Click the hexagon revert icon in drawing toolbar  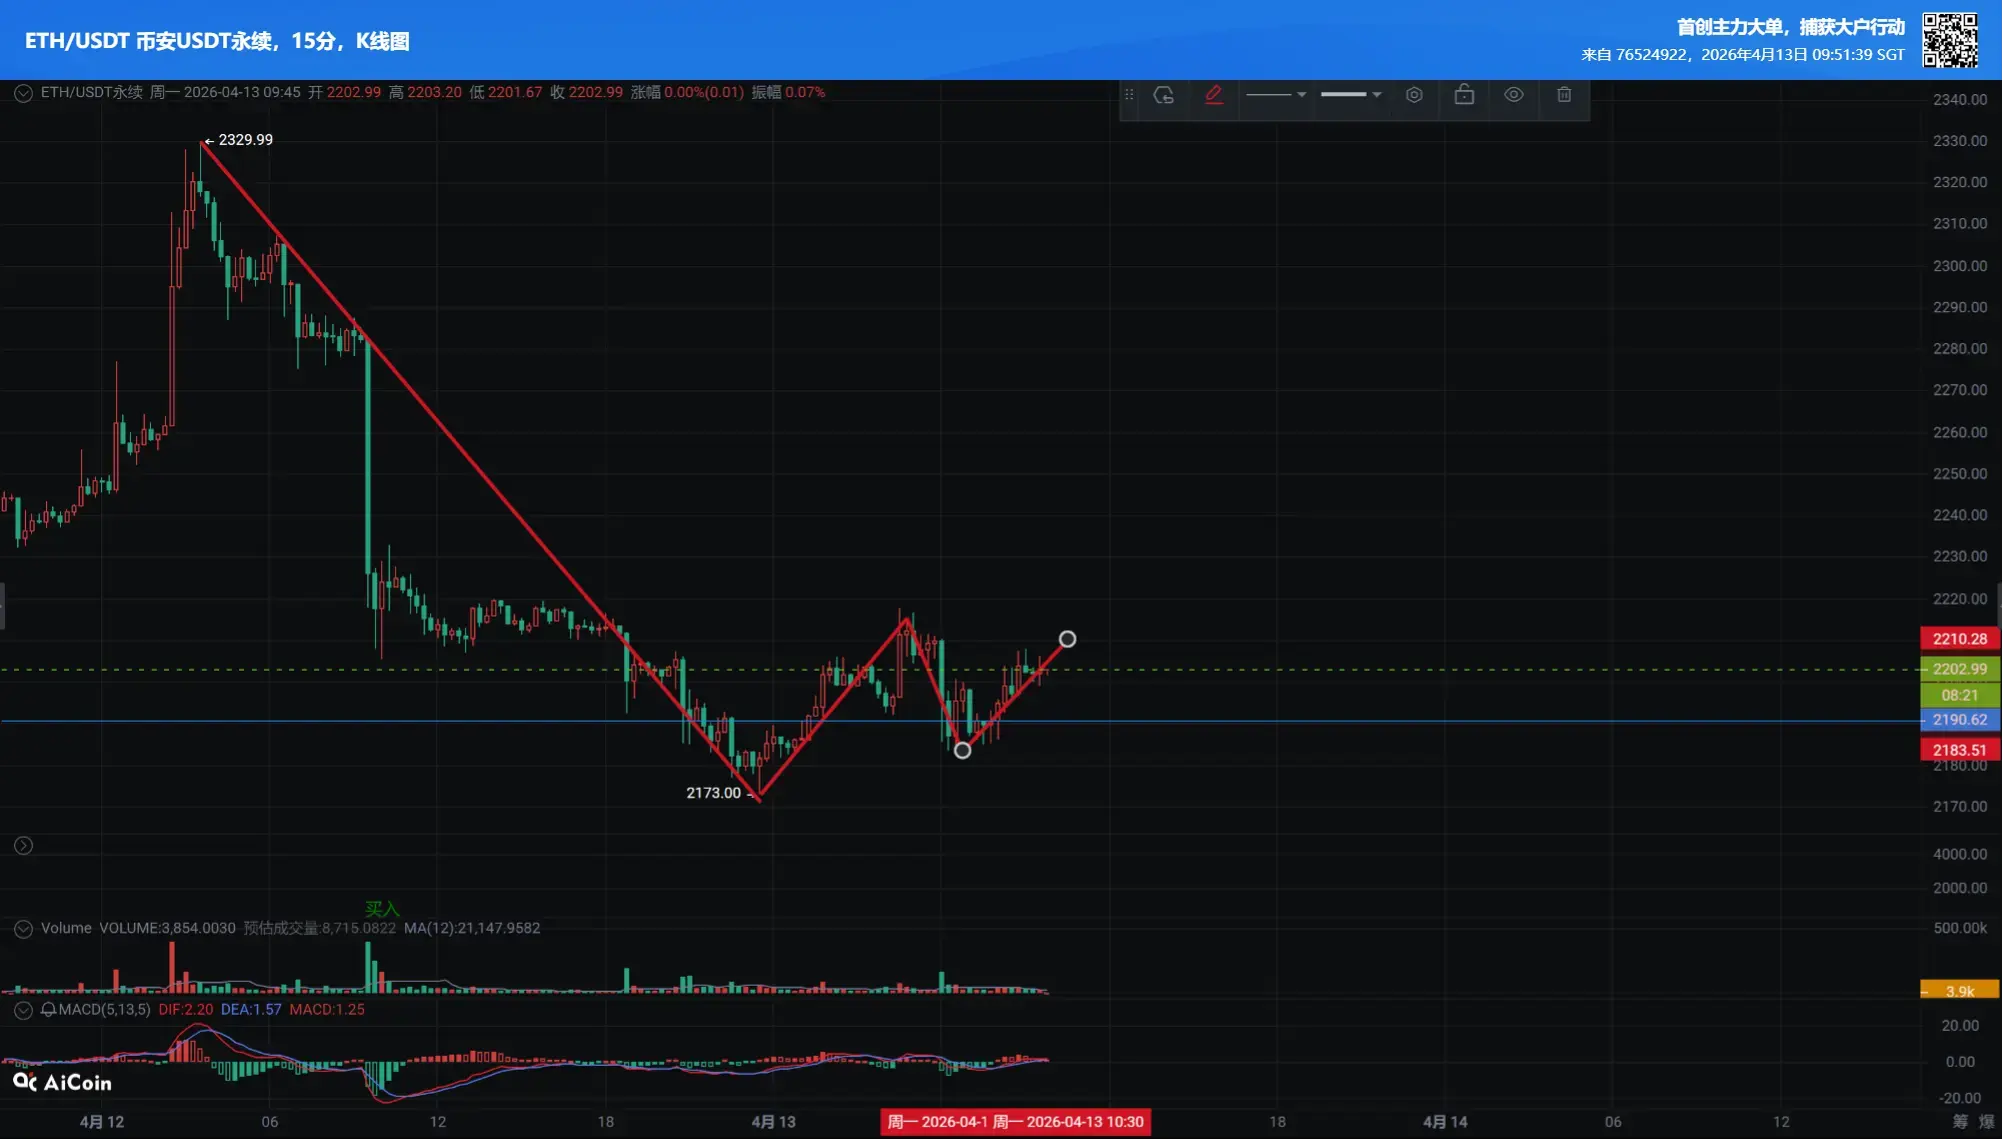tap(1164, 95)
